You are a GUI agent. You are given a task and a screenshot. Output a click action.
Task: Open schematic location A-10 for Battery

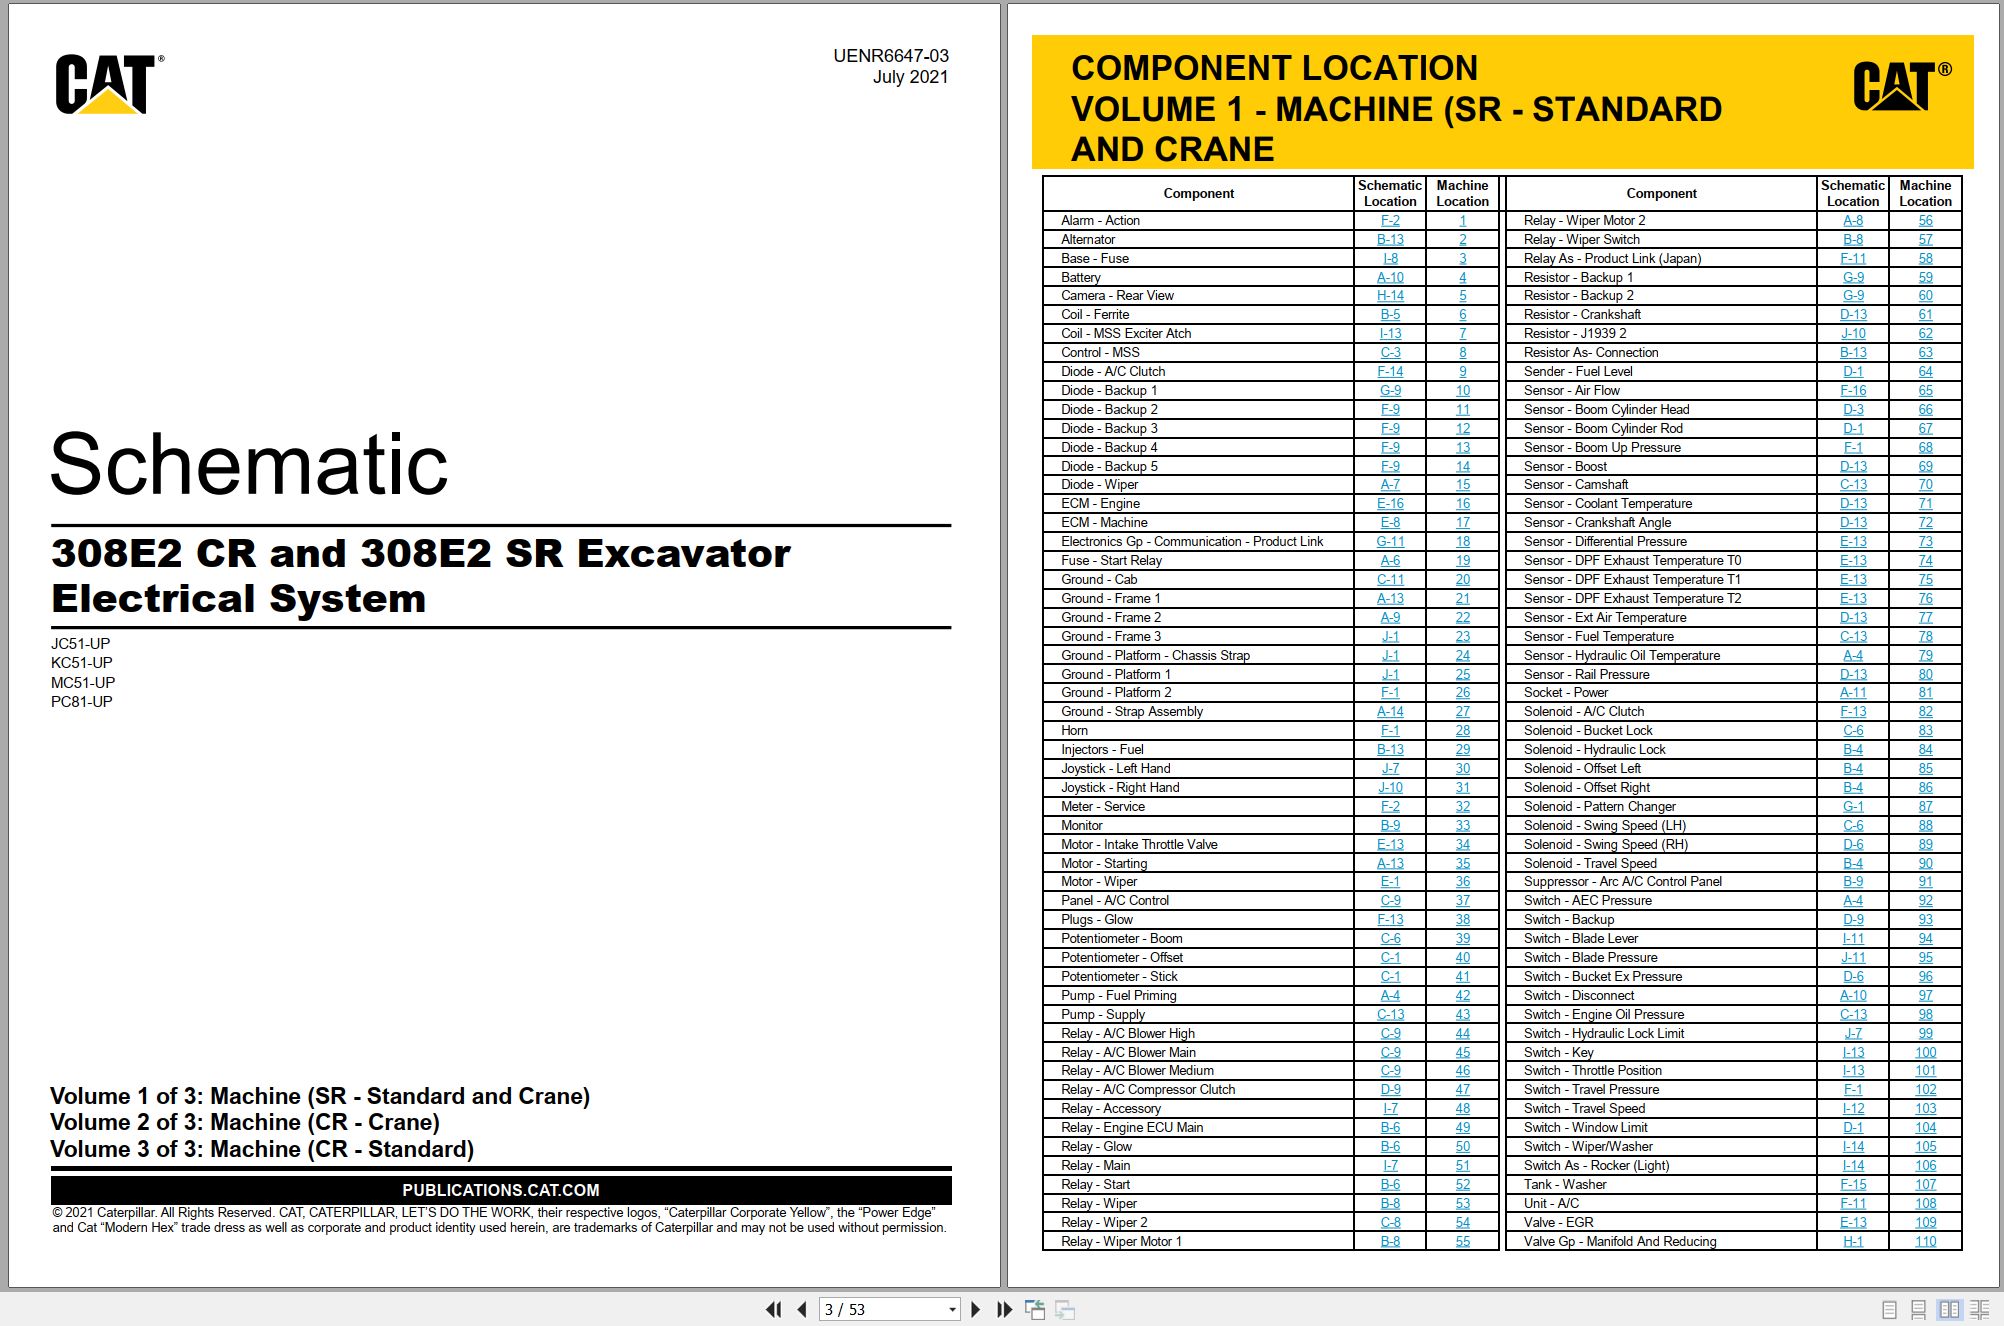click(1390, 277)
